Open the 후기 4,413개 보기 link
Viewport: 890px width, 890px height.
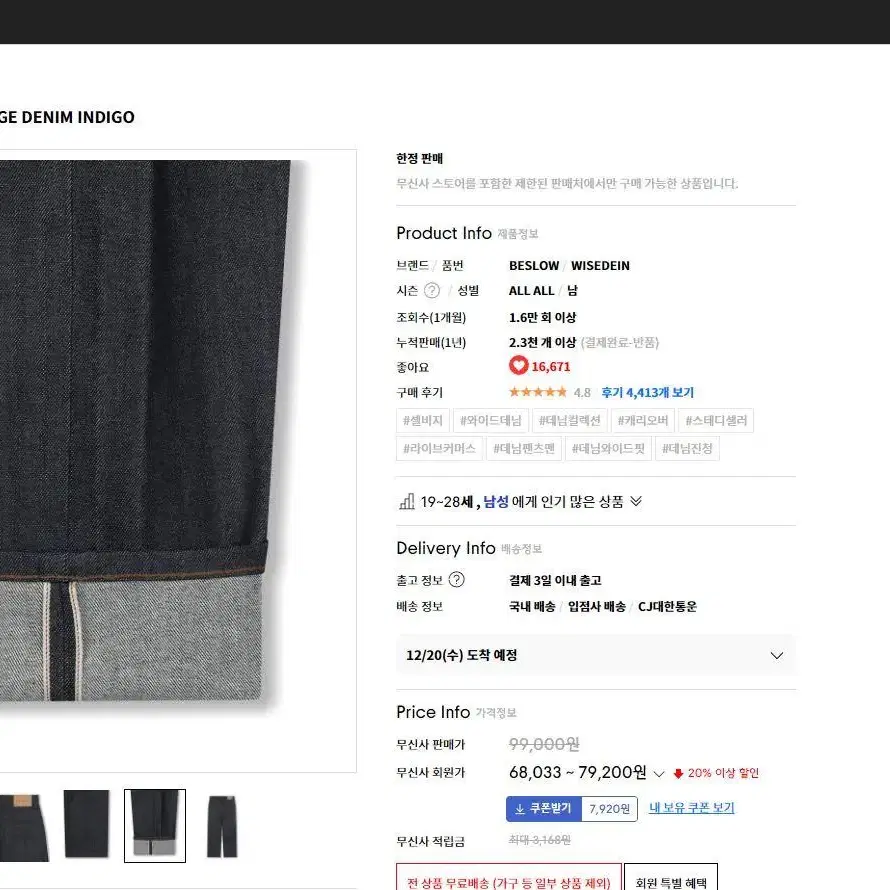[648, 392]
